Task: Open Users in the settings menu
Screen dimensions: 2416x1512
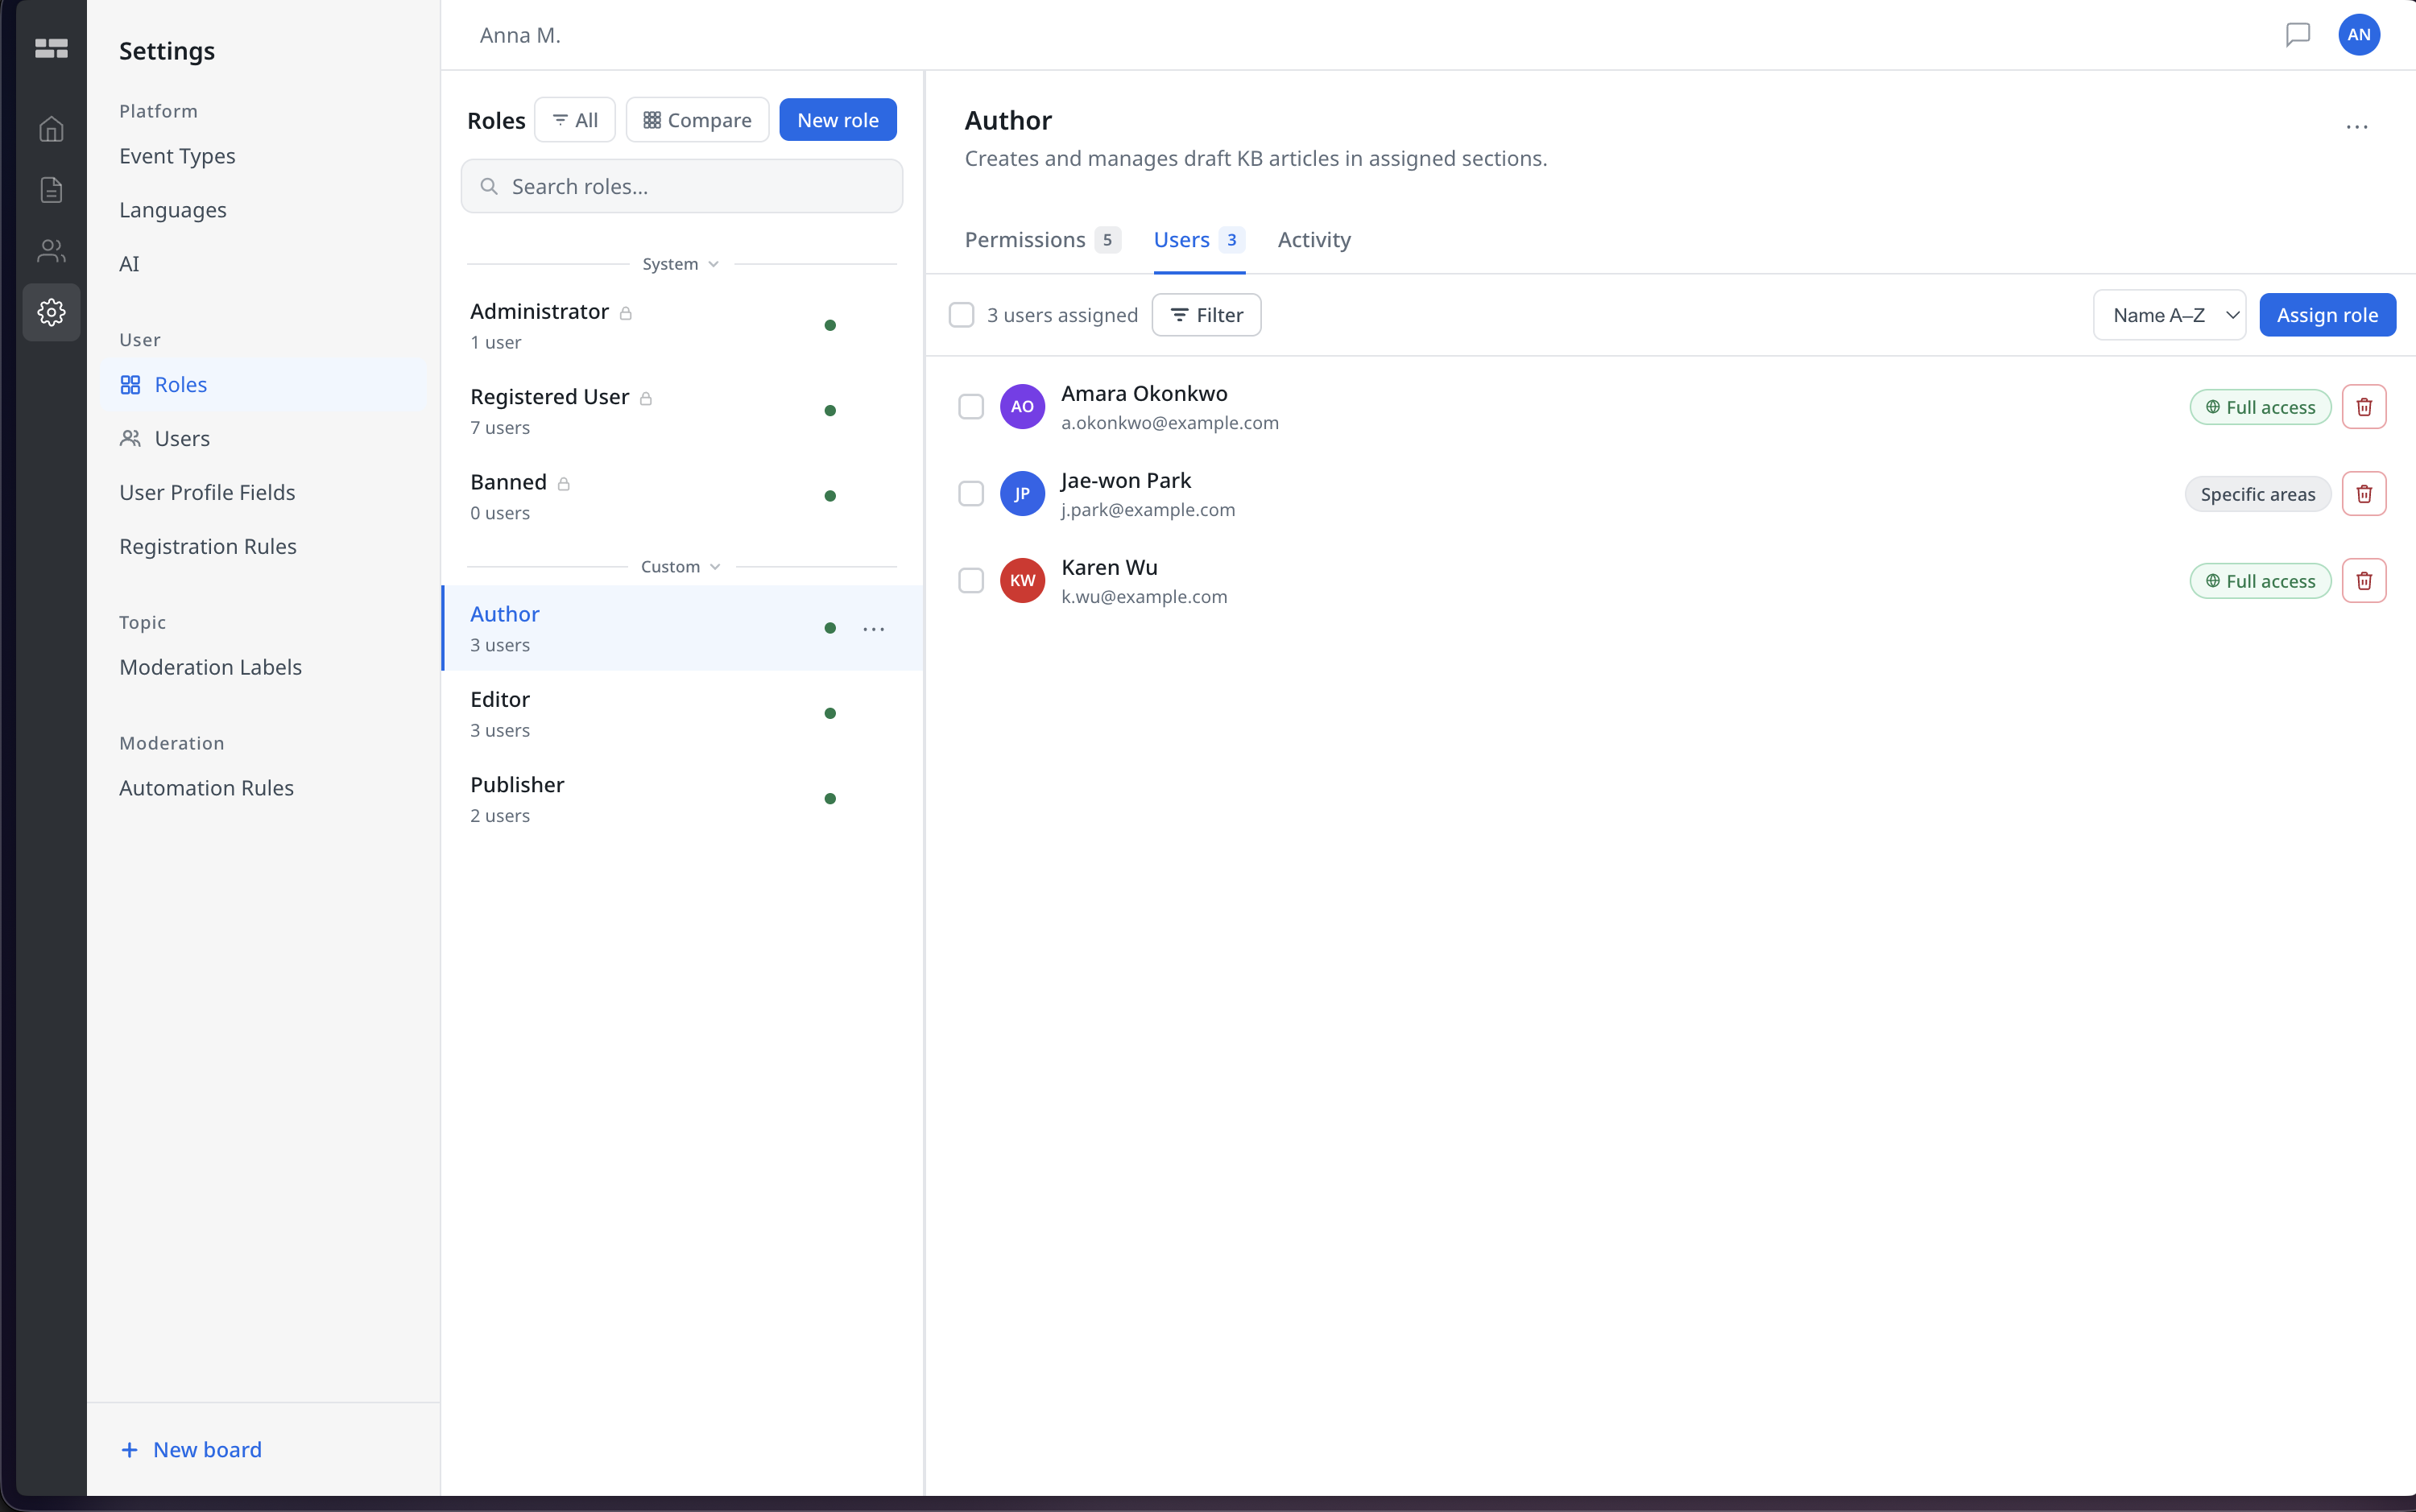Action: tap(263, 439)
